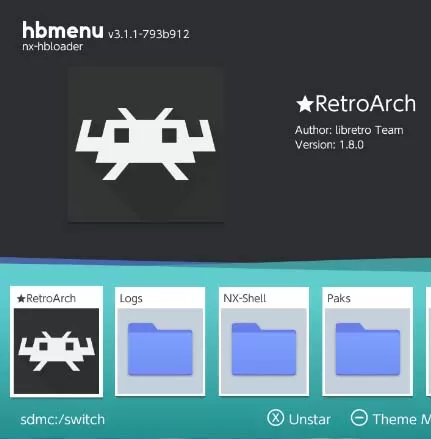Click the star next to RetroArch title
431x439 pixels.
(304, 104)
